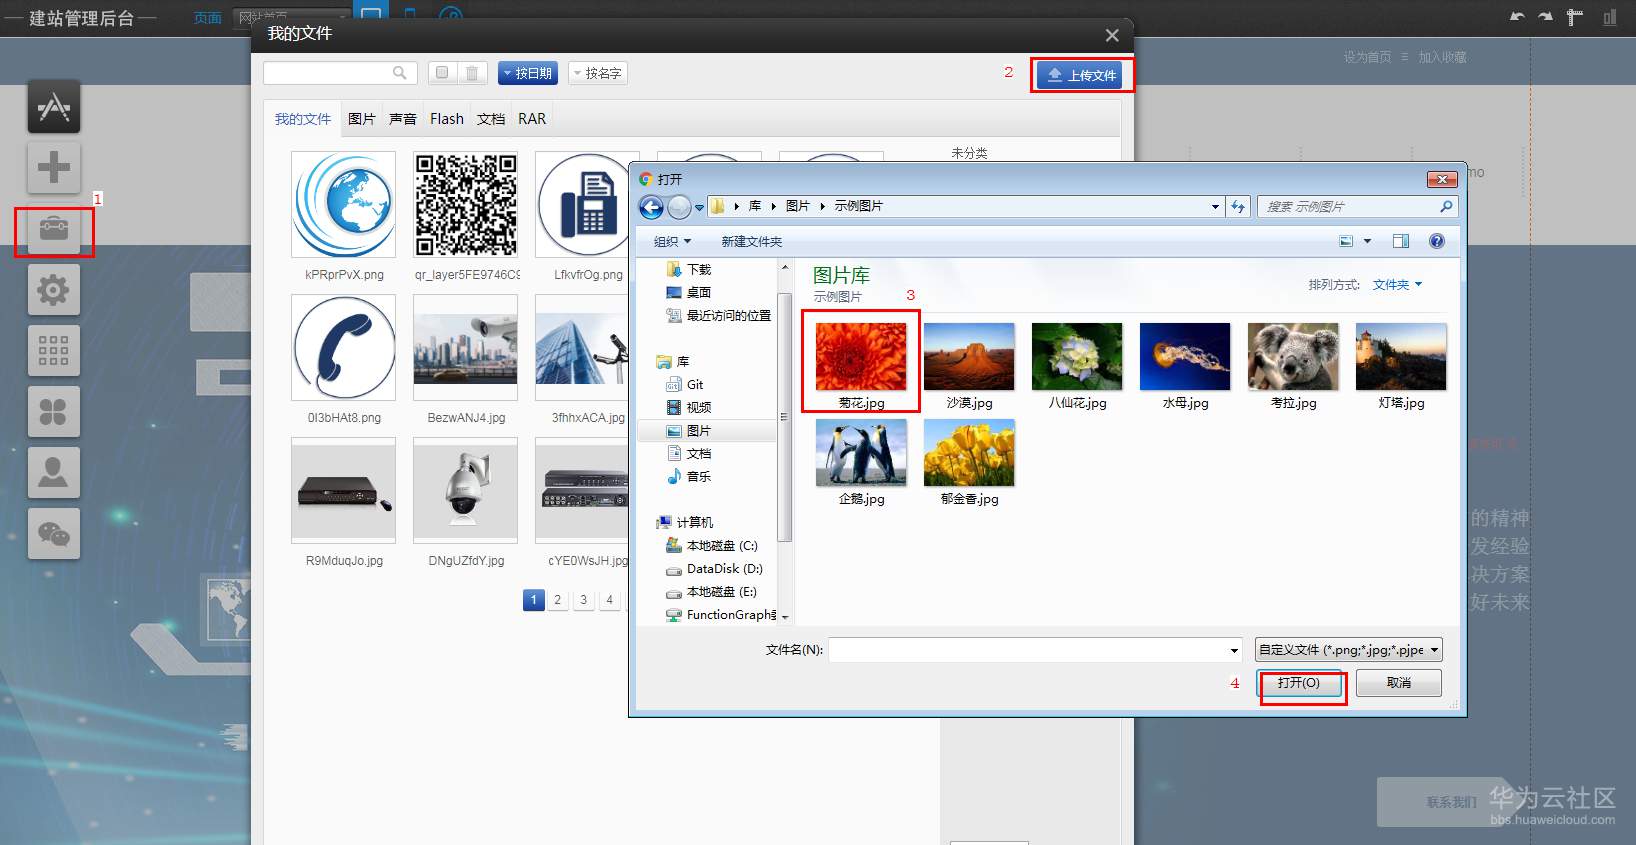Click the 上传文件 upload button
Viewport: 1636px width, 845px height.
(1080, 75)
